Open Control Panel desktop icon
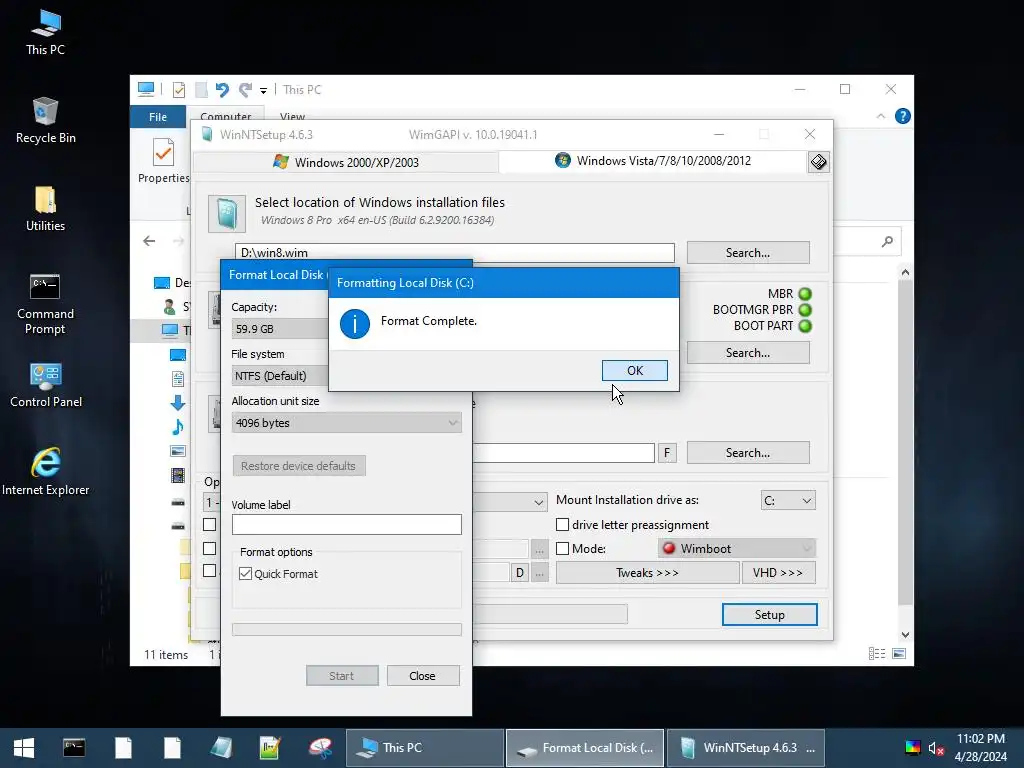Viewport: 1024px width, 768px height. (x=45, y=385)
